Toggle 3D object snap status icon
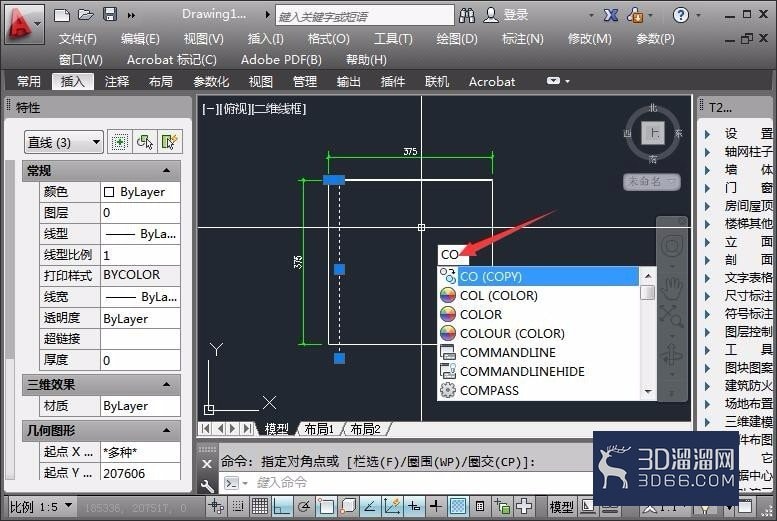Screen dimensions: 777x521 click(x=348, y=506)
